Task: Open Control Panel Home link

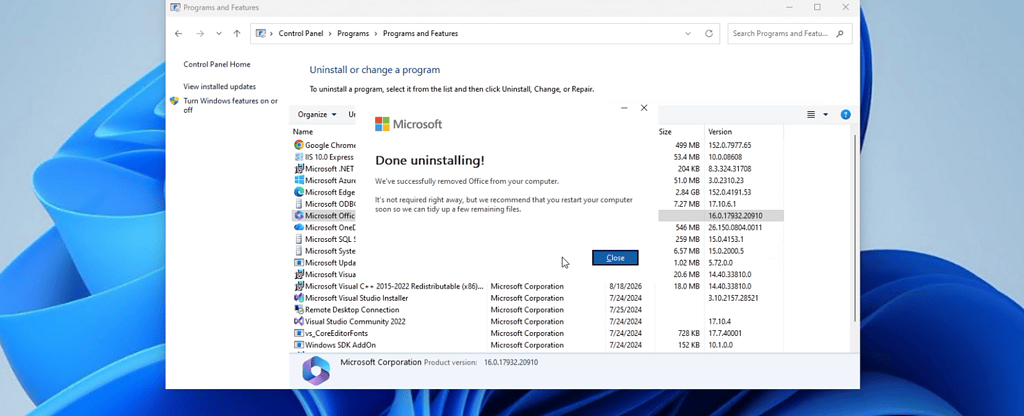Action: click(217, 65)
